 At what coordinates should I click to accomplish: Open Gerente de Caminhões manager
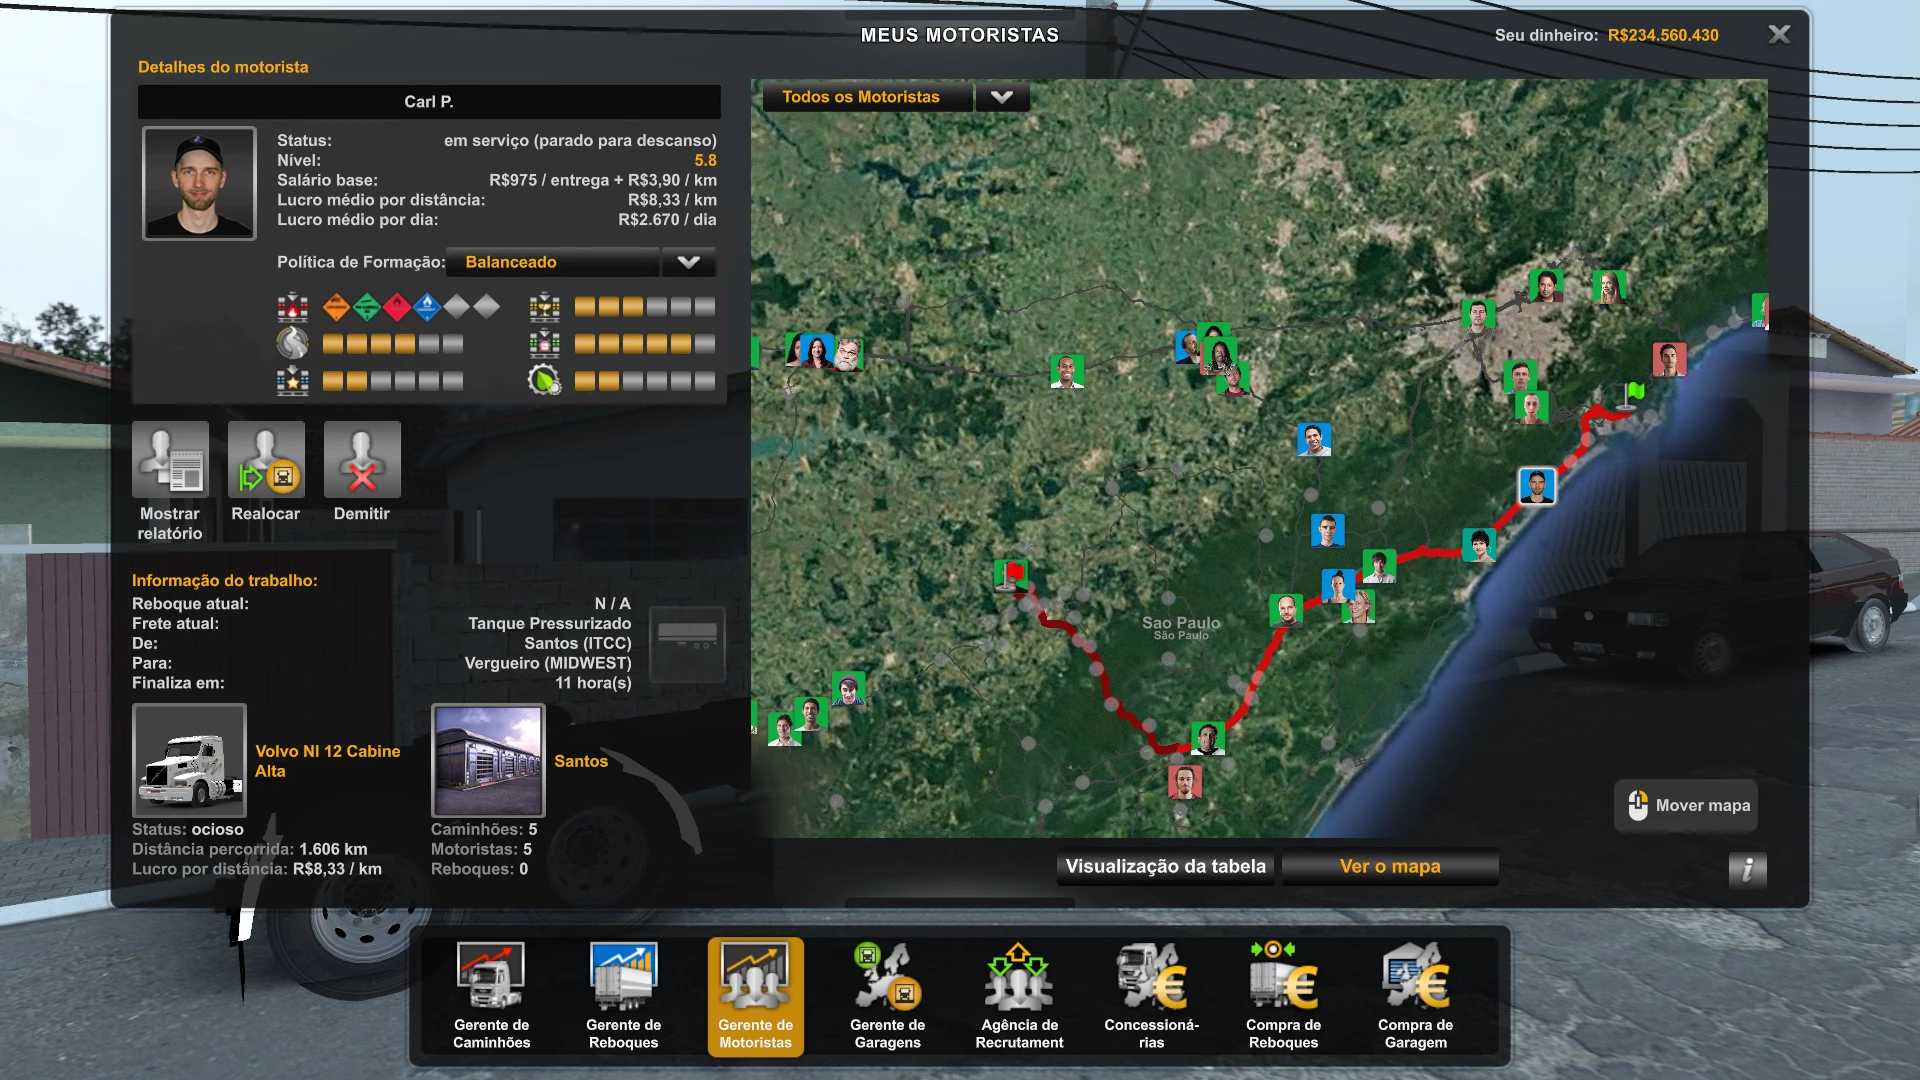click(x=491, y=995)
